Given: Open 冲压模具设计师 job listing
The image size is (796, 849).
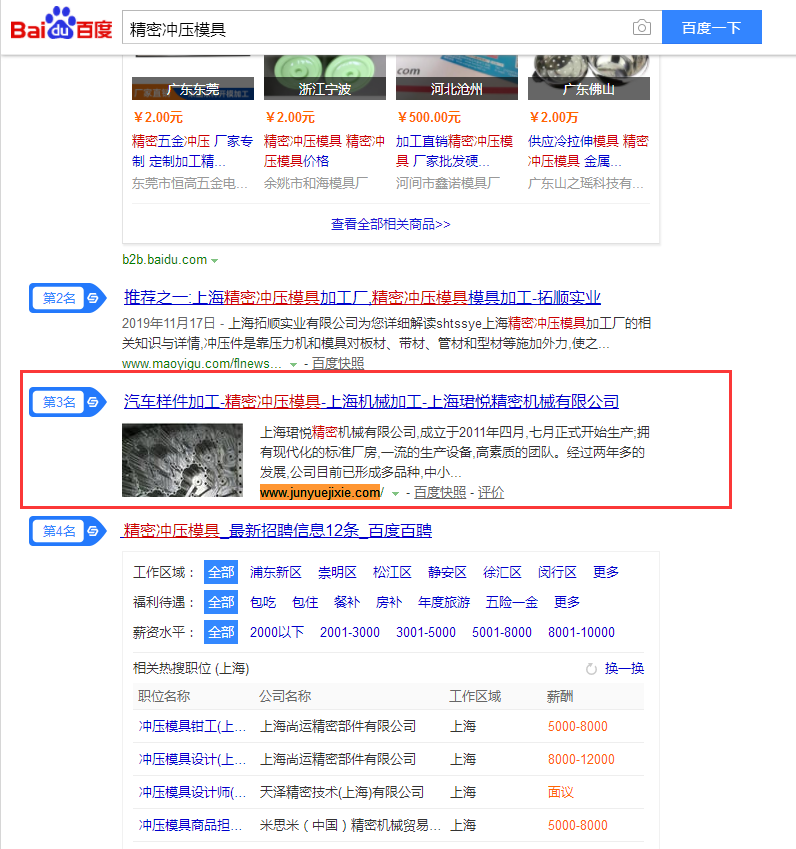Looking at the screenshot, I should [x=192, y=792].
